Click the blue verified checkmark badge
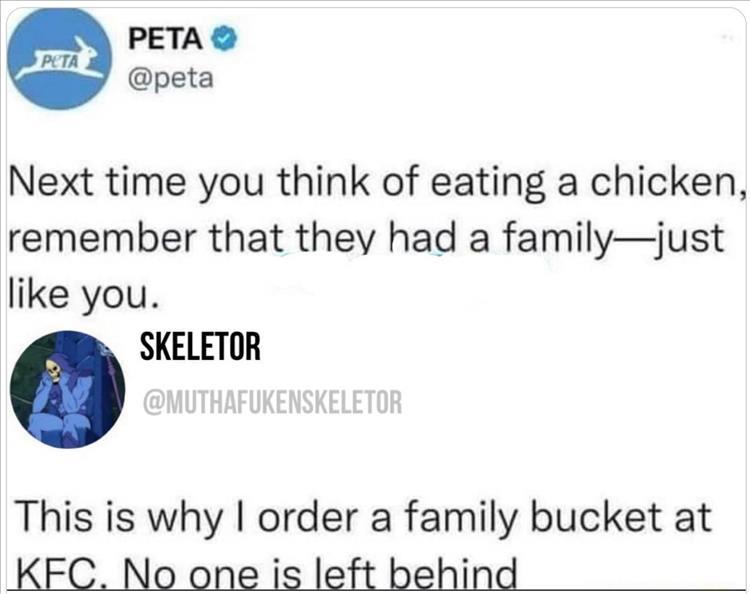Viewport: 750px width, 594px height. [x=227, y=42]
